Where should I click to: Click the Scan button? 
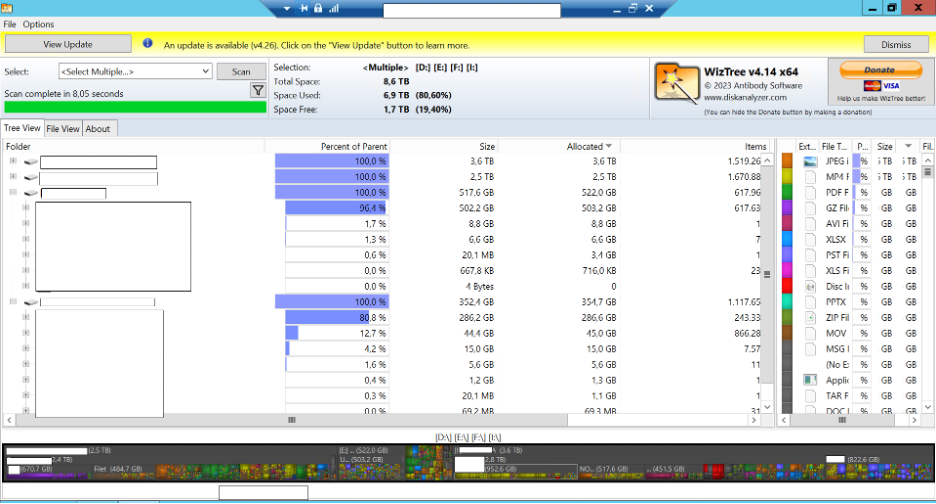tap(241, 72)
